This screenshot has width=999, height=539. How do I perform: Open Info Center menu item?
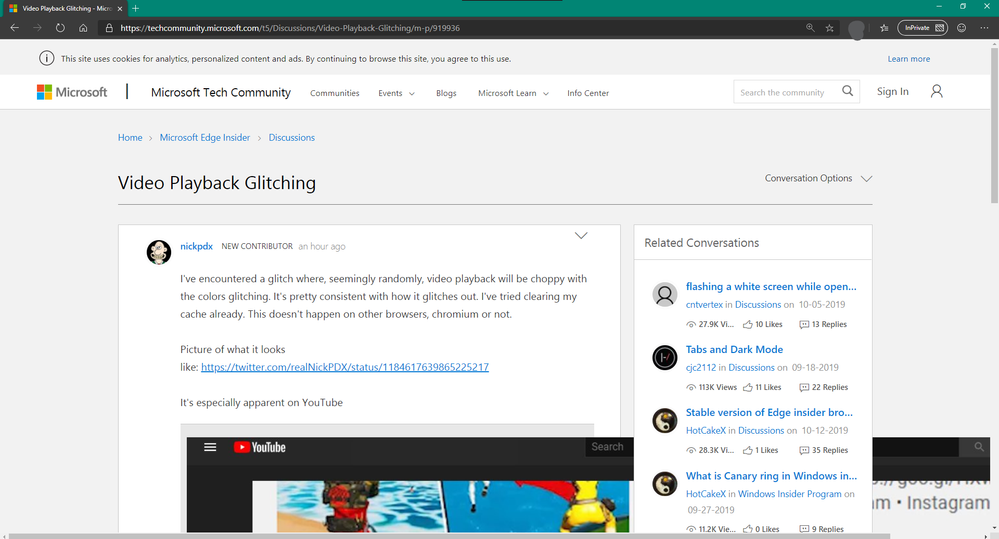tap(588, 93)
